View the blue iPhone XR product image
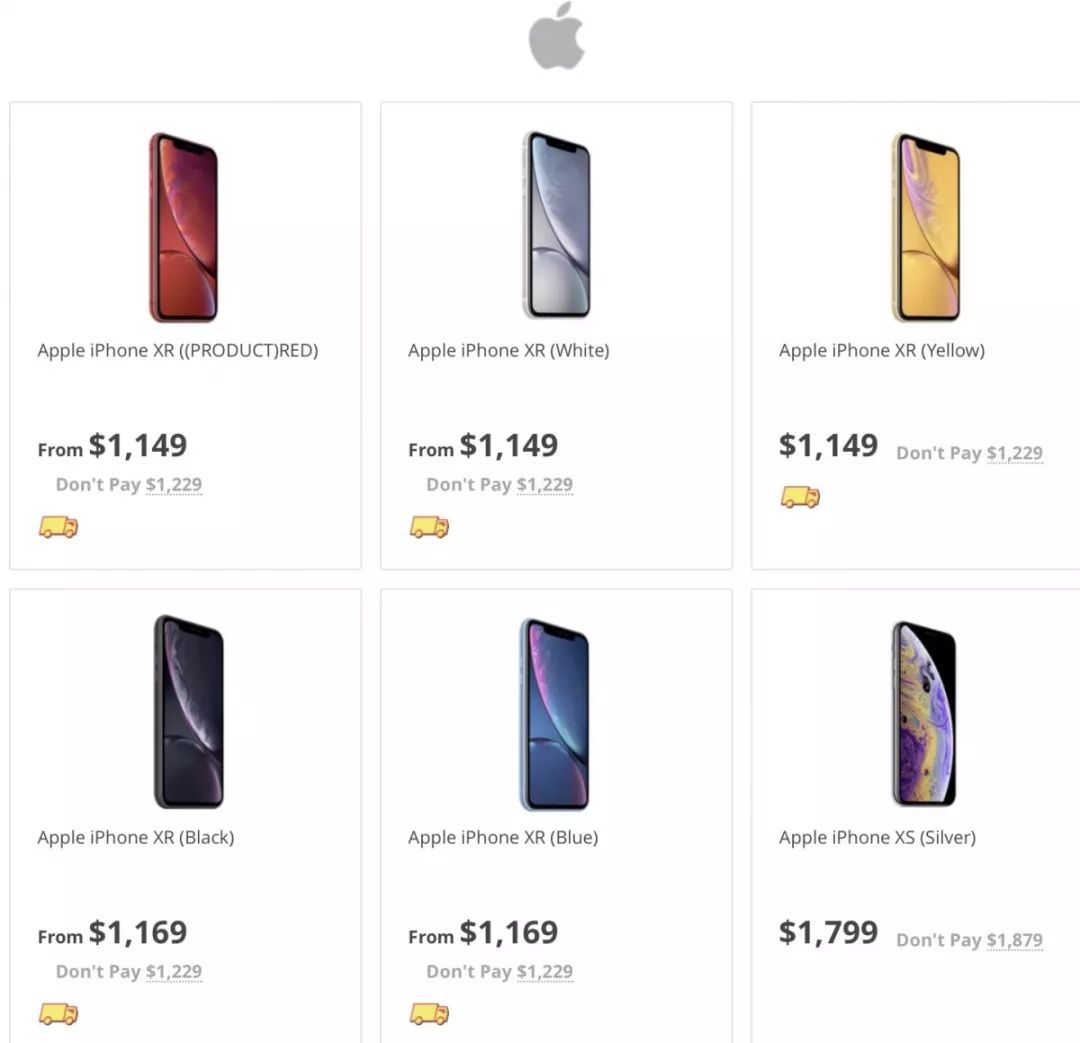Screen dimensions: 1080x1043 pyautogui.click(x=554, y=713)
